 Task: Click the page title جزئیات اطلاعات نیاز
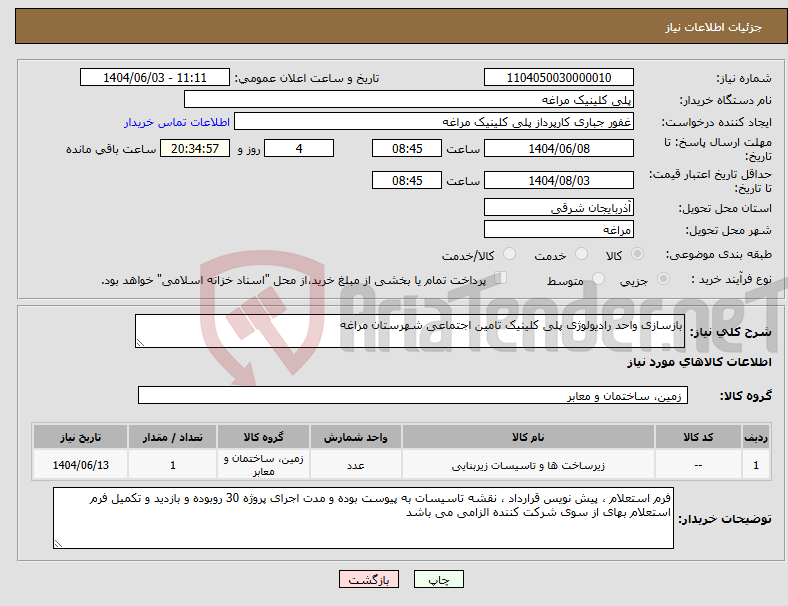coord(714,27)
